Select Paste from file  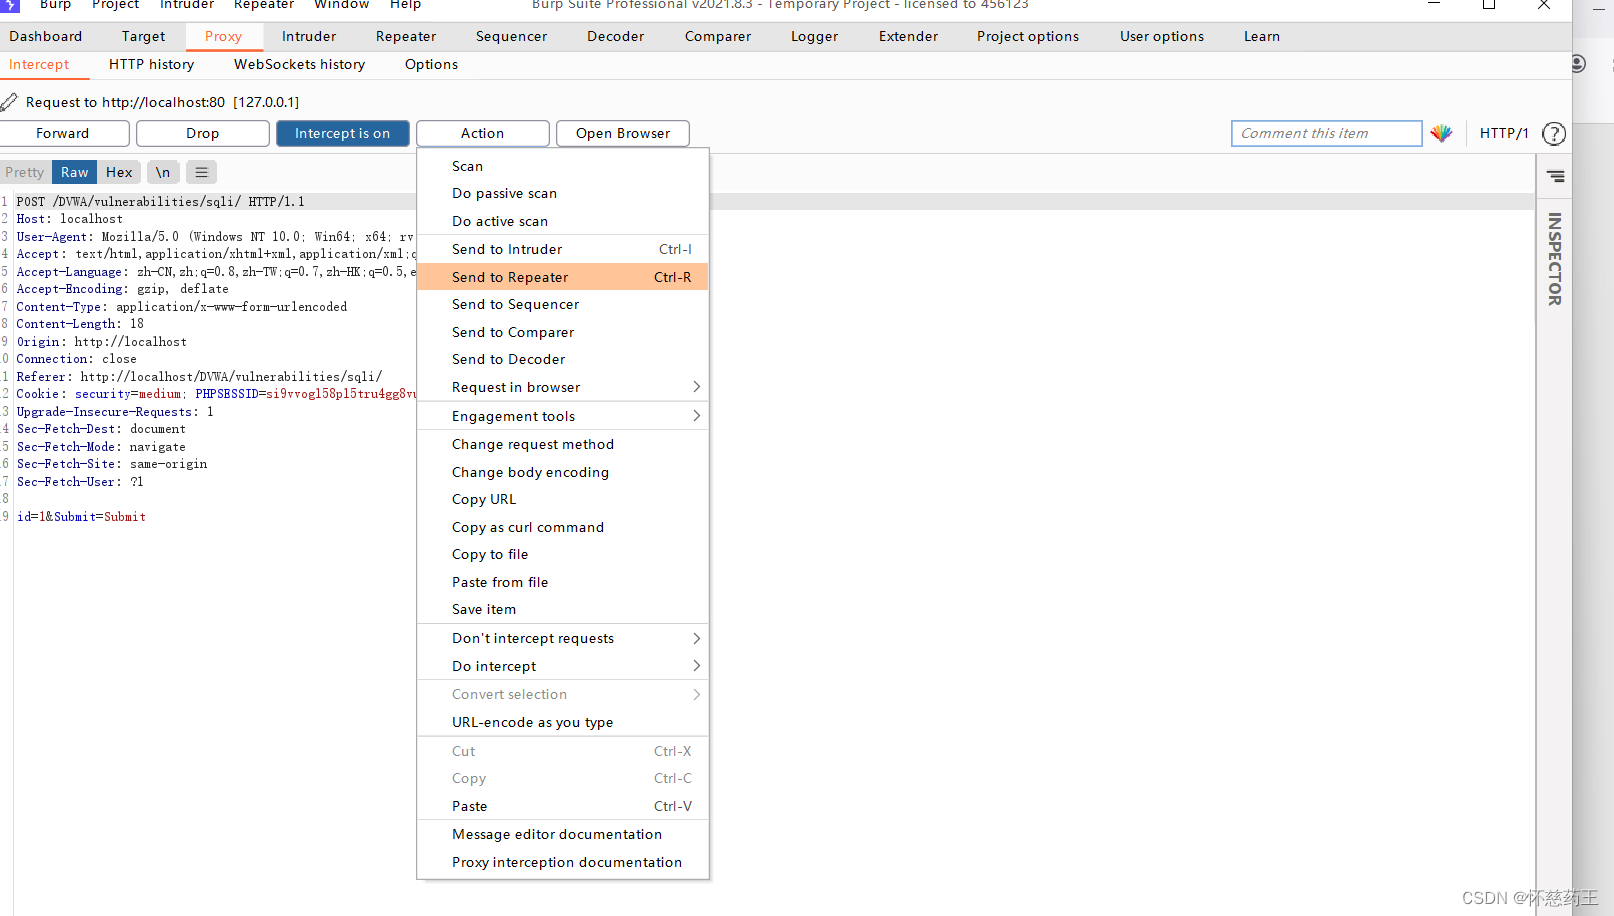pyautogui.click(x=562, y=582)
